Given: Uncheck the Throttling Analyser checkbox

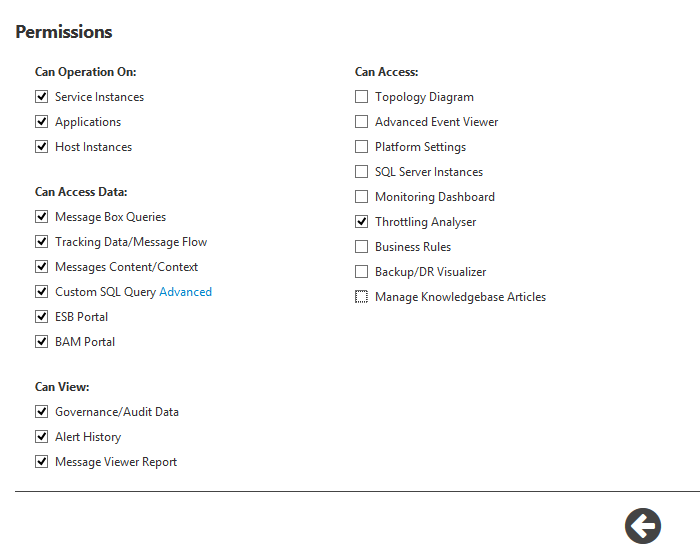Looking at the screenshot, I should click(x=362, y=222).
